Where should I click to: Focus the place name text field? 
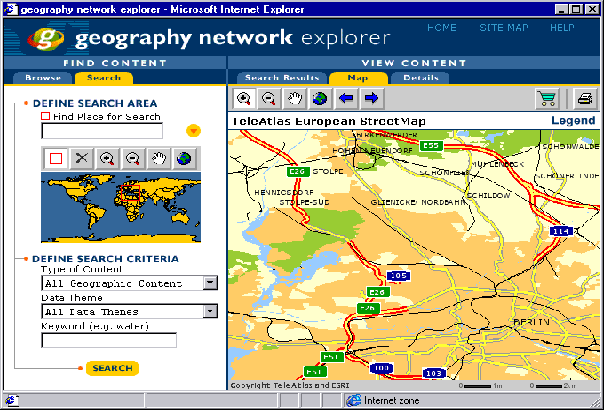[102, 131]
